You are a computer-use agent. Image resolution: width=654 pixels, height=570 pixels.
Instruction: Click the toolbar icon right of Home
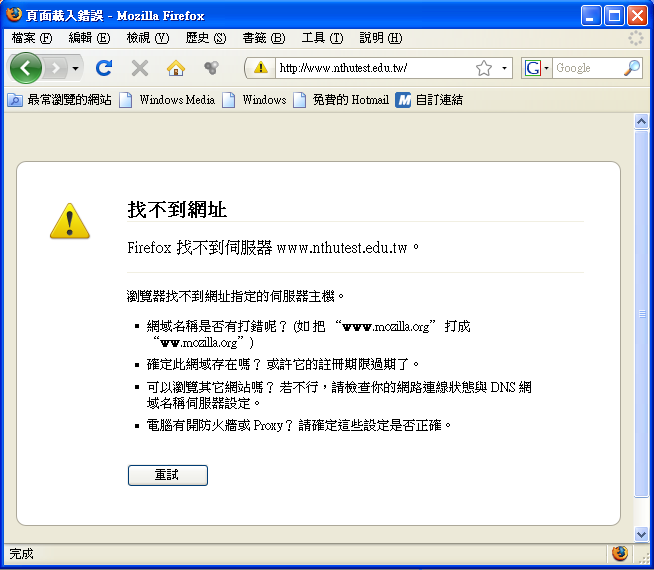[x=211, y=68]
